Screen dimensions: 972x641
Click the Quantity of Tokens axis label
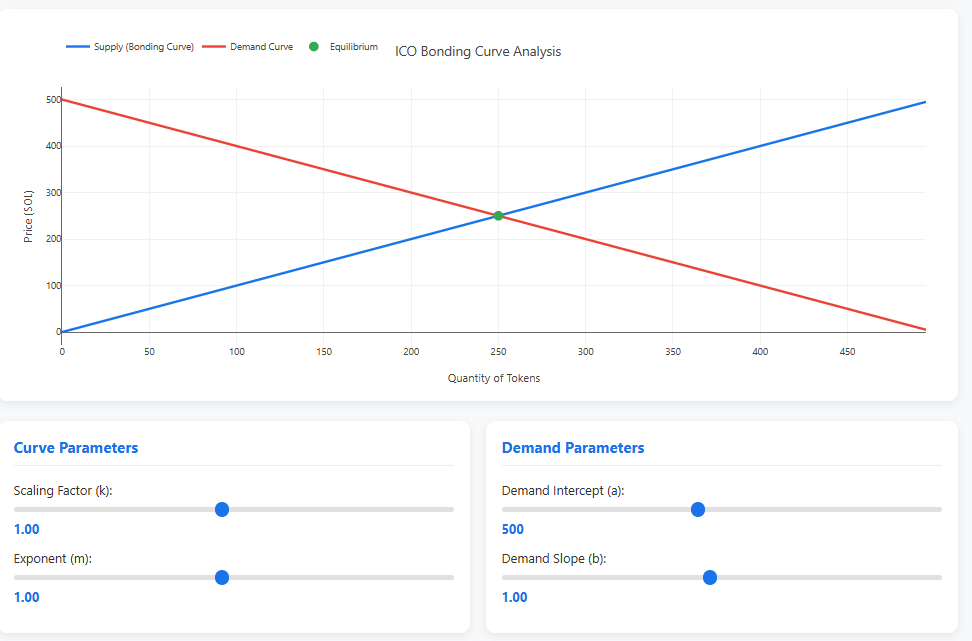point(494,378)
